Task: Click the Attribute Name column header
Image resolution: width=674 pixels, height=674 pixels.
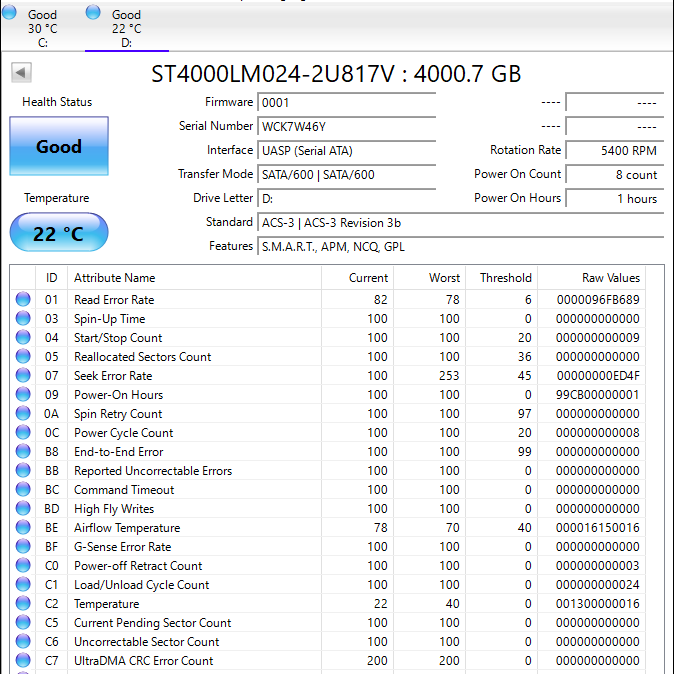Action: (x=194, y=278)
